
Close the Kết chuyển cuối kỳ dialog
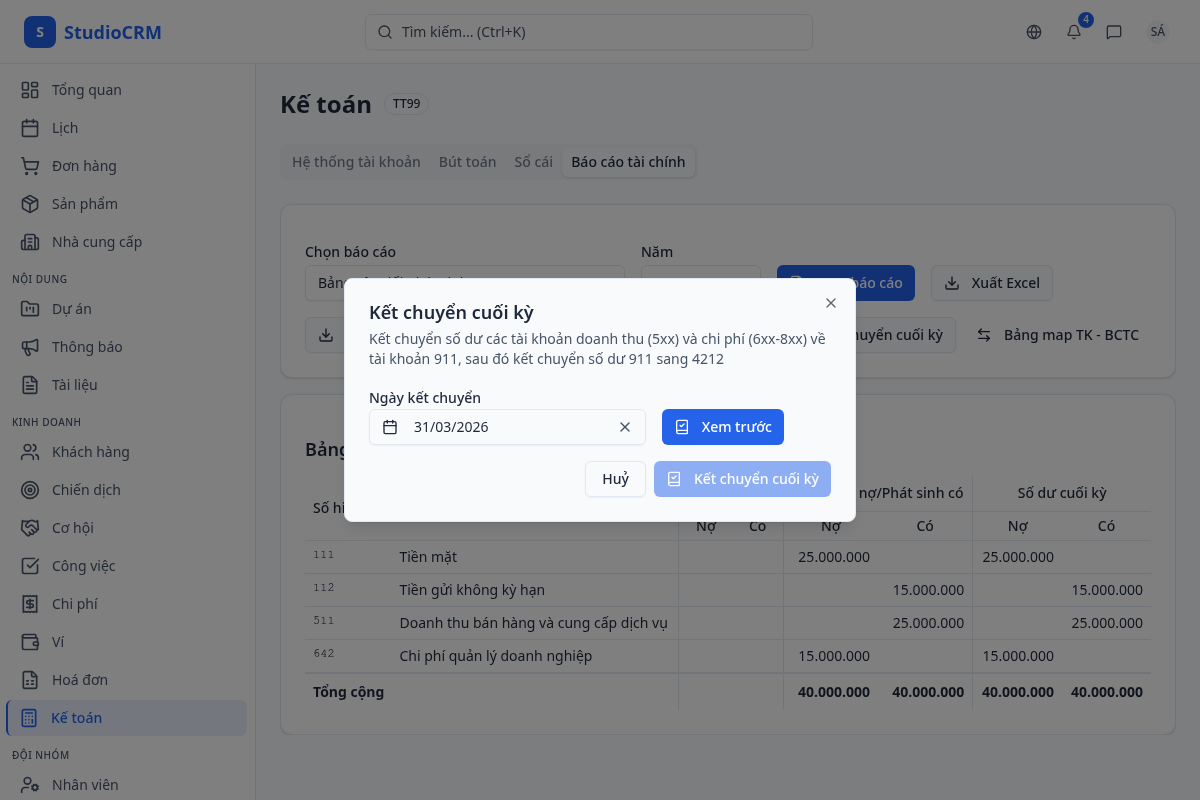(x=830, y=303)
